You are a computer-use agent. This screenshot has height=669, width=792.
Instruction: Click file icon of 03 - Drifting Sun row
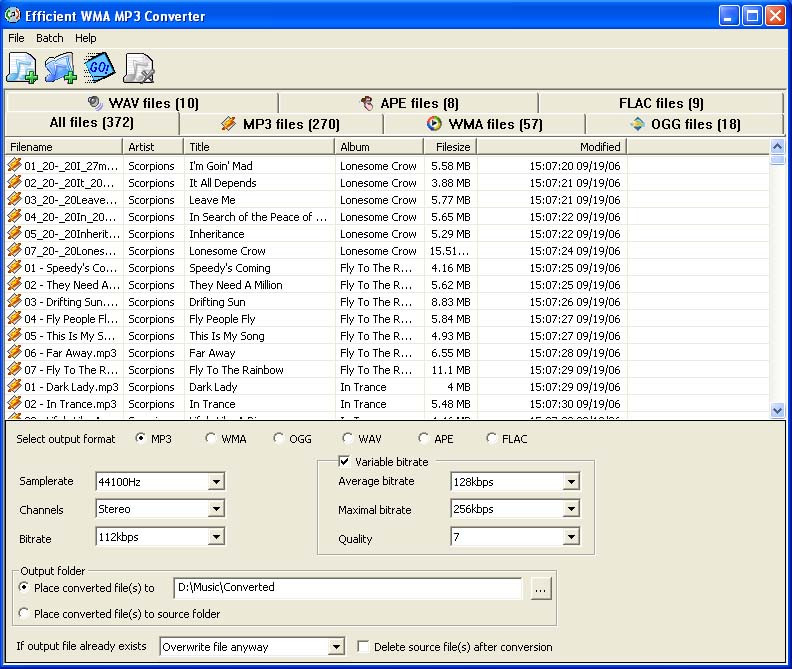coord(14,301)
